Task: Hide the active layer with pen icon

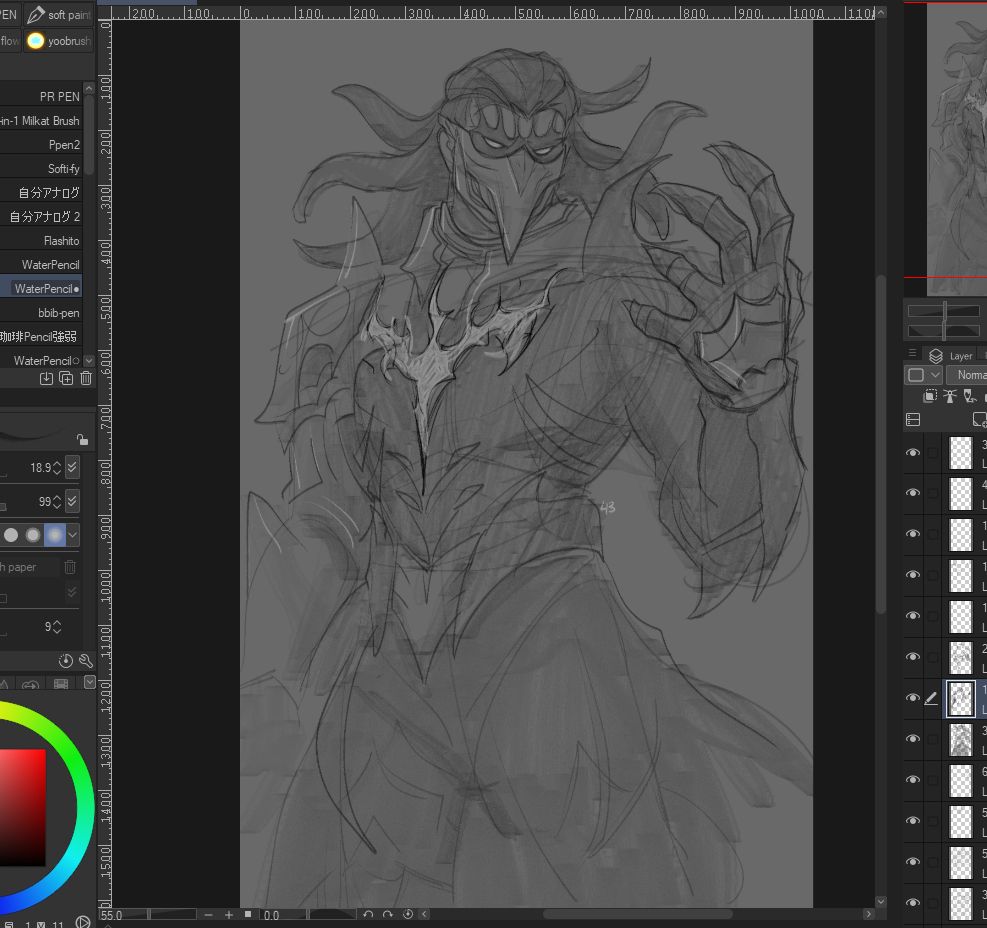Action: coord(913,698)
